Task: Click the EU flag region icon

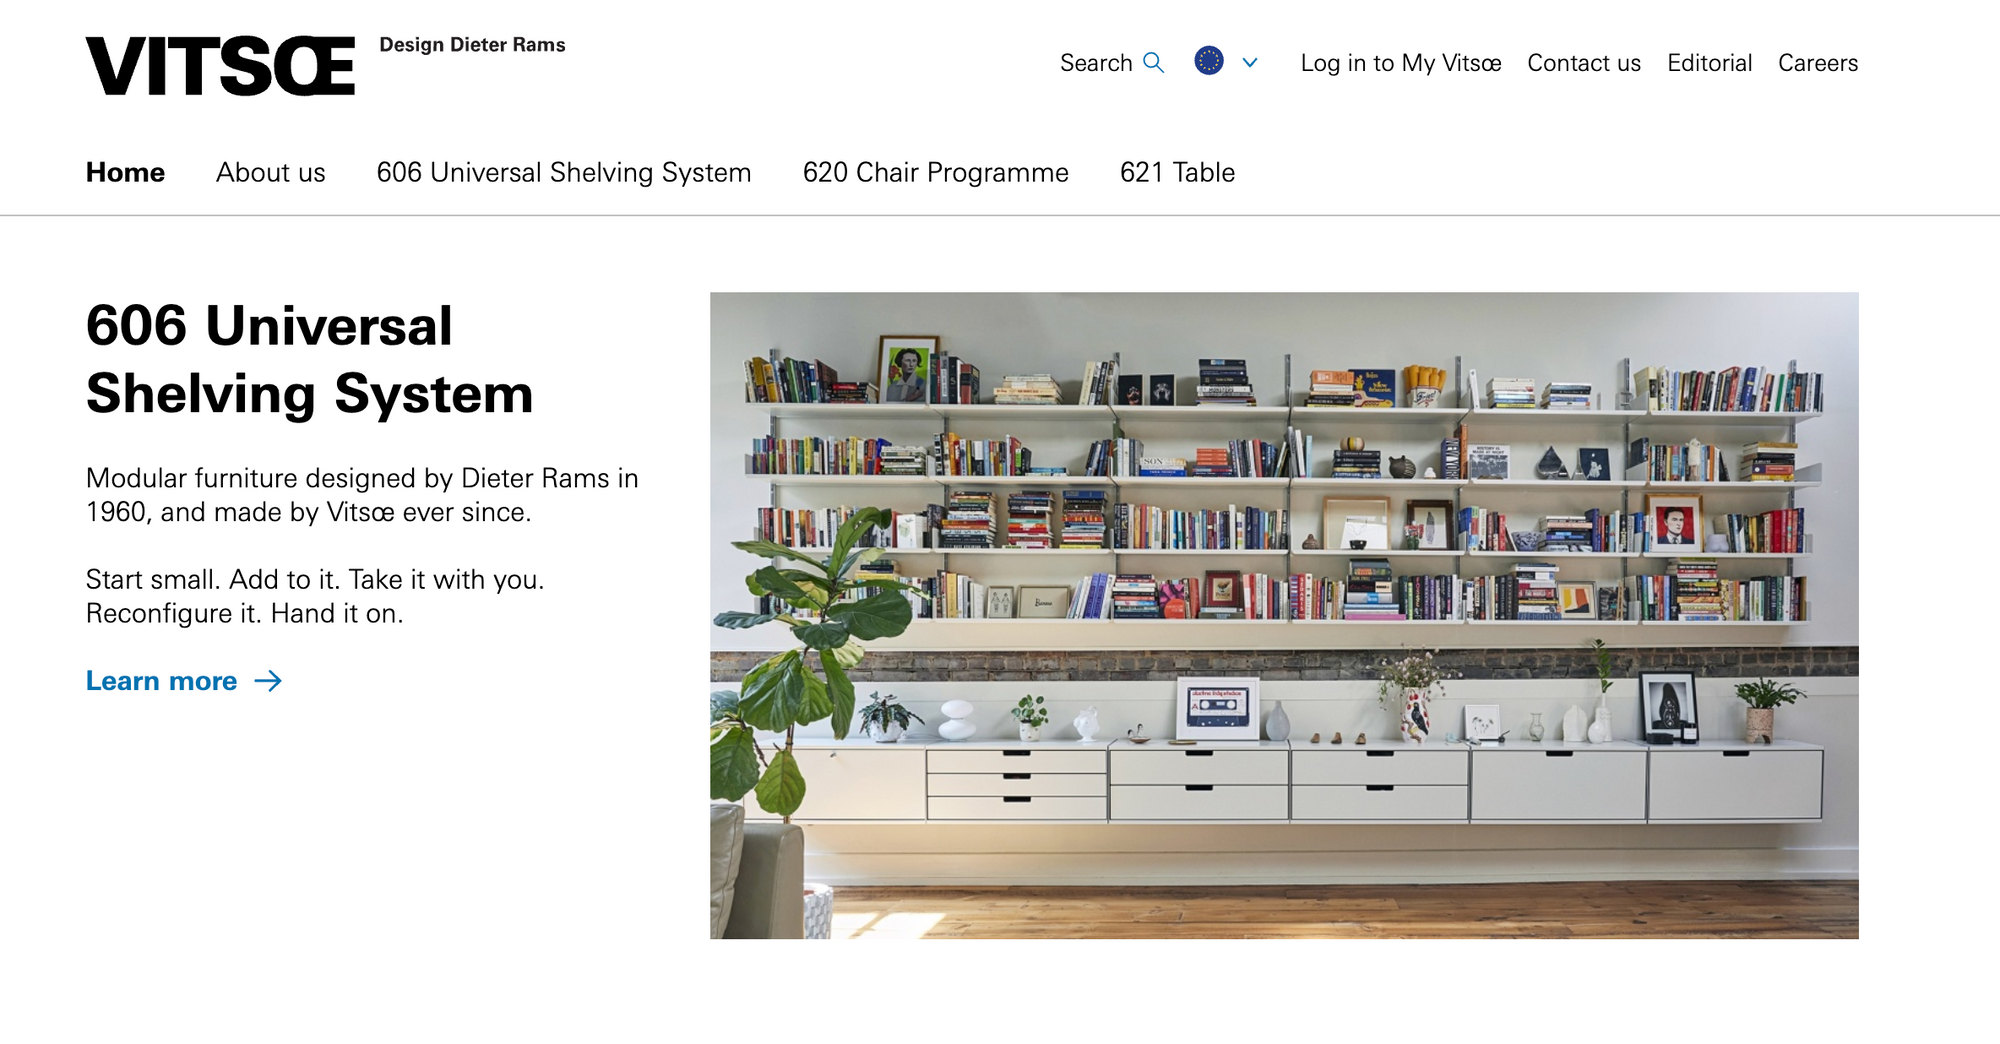Action: (x=1209, y=61)
